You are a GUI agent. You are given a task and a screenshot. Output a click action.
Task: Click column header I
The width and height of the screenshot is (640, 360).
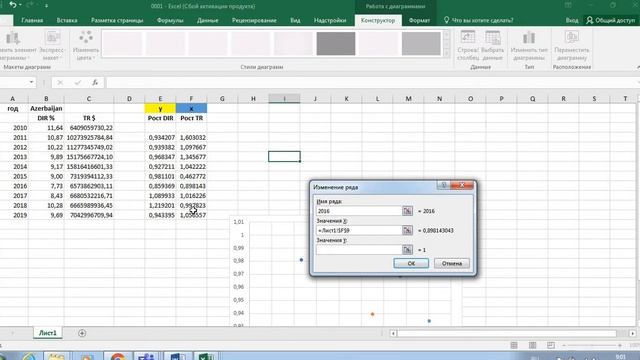pos(284,98)
